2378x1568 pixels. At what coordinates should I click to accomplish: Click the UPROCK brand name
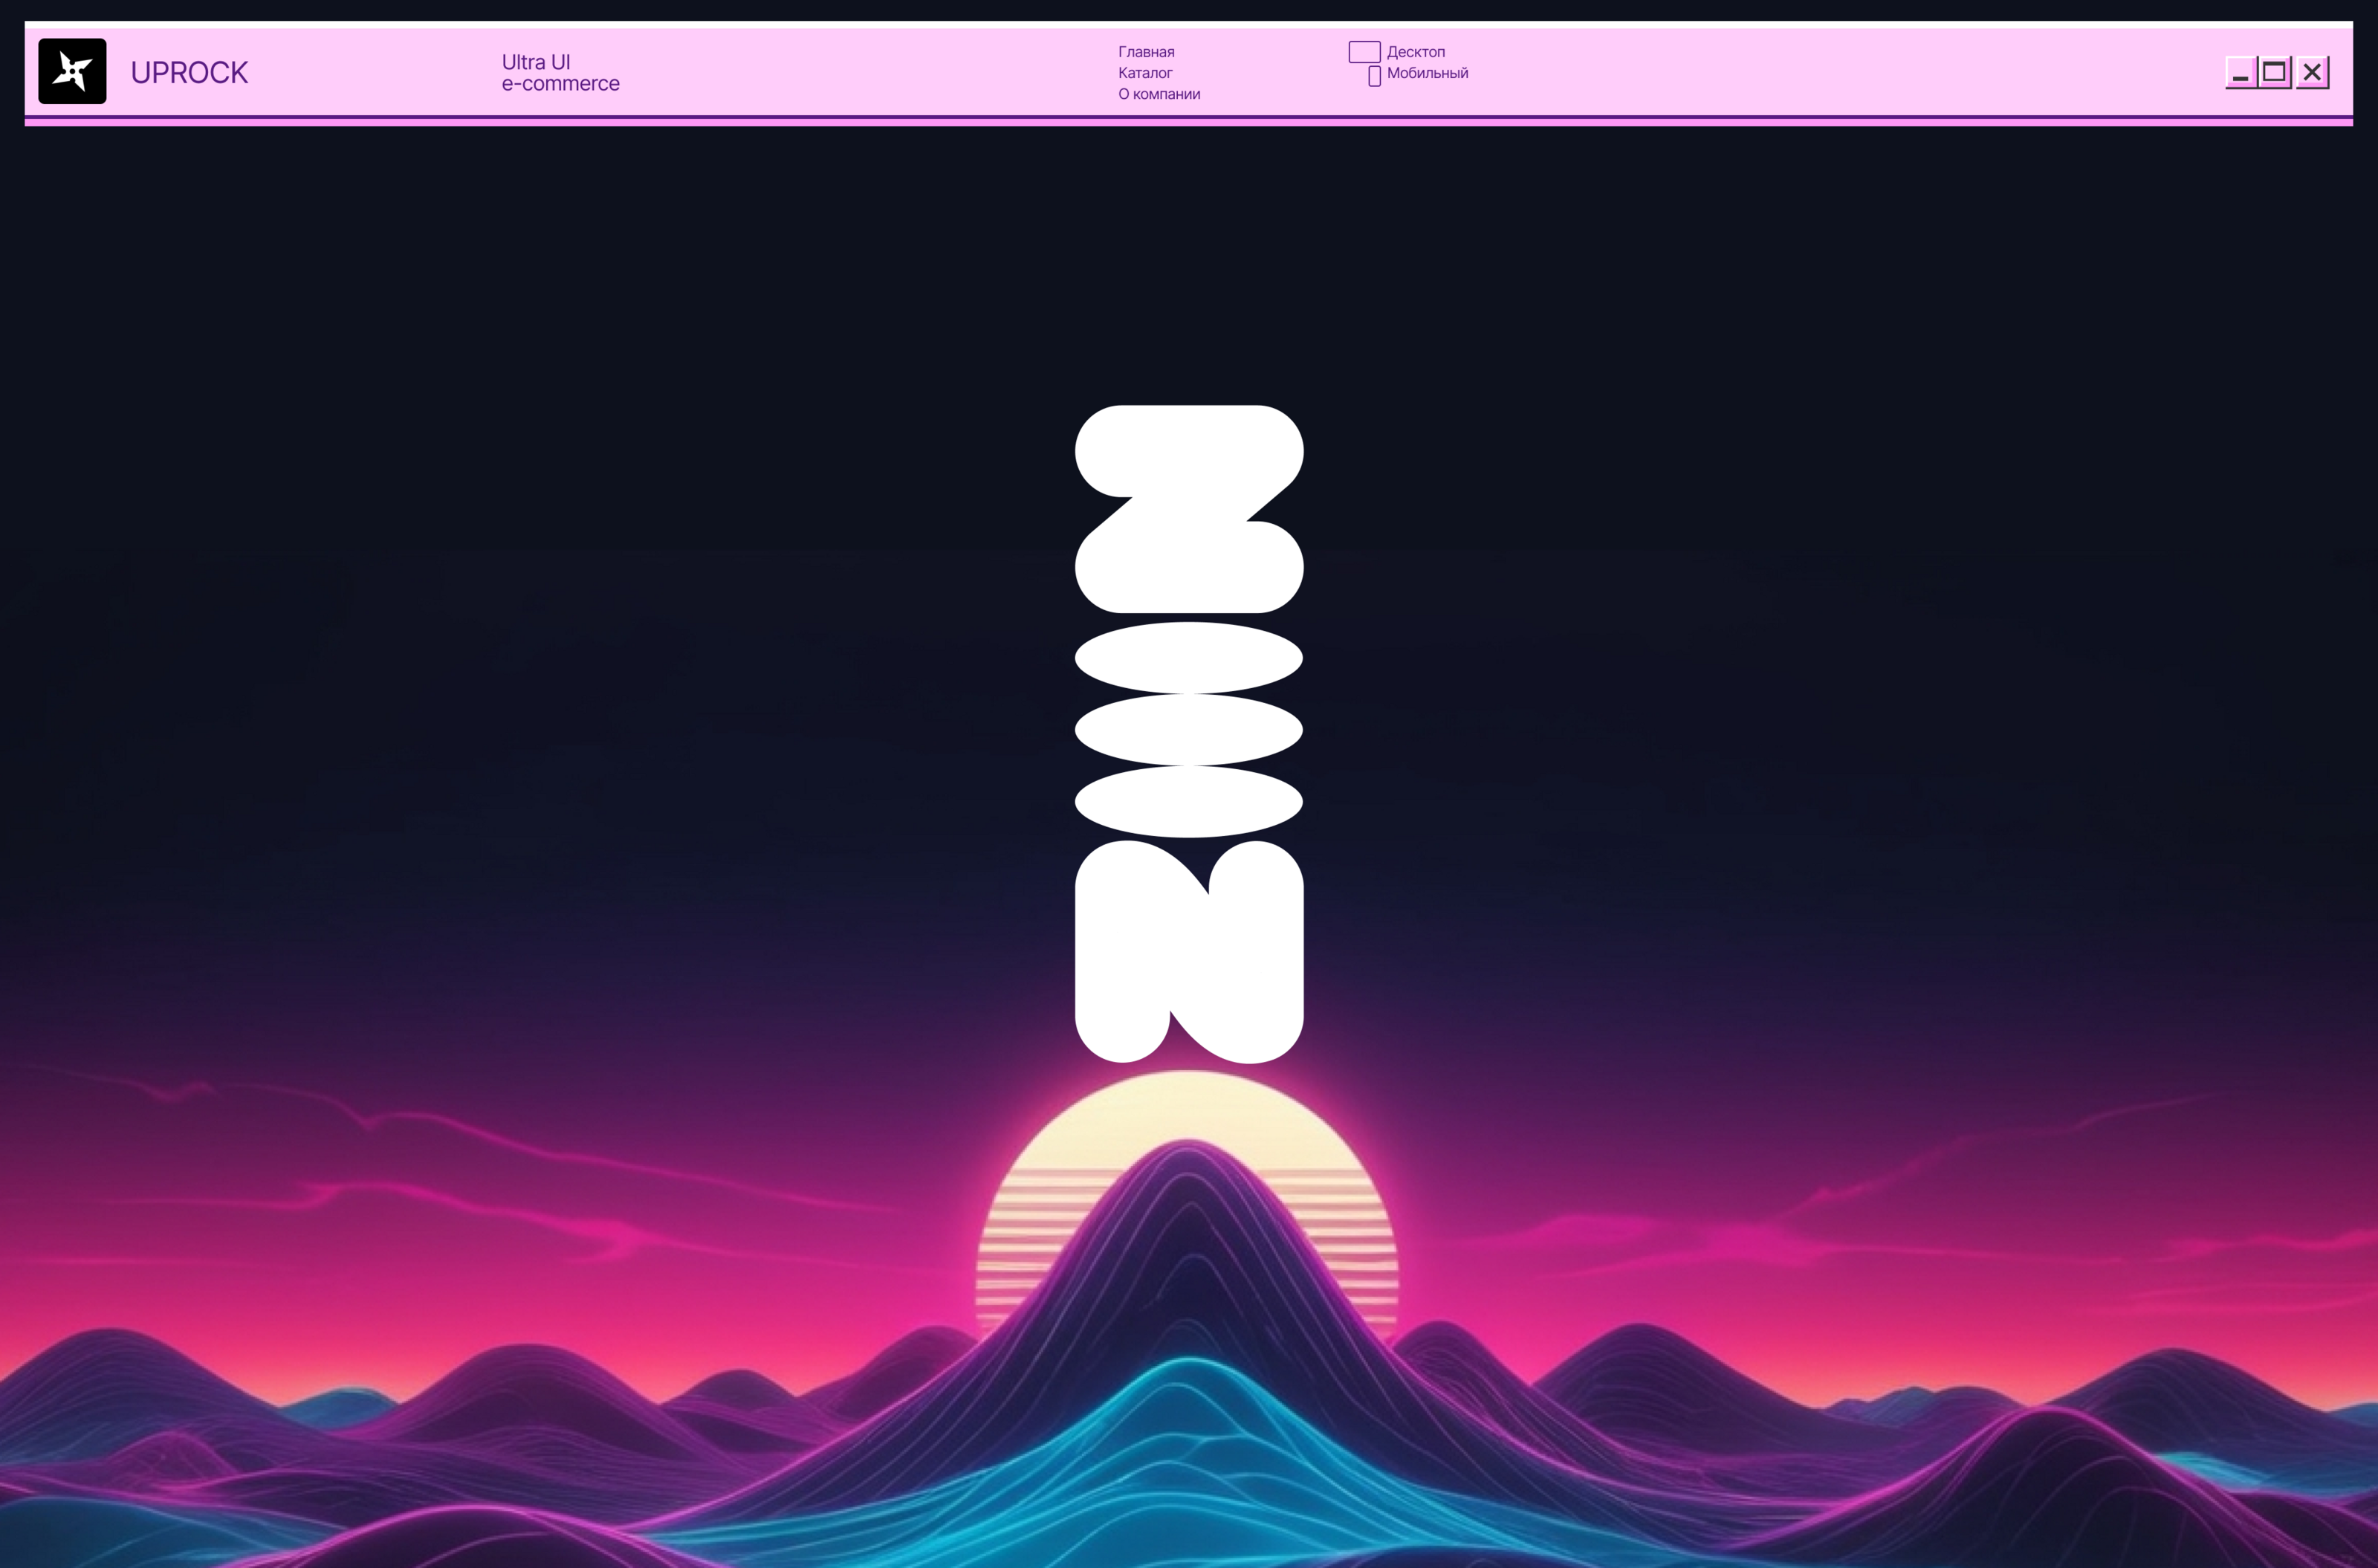[189, 73]
